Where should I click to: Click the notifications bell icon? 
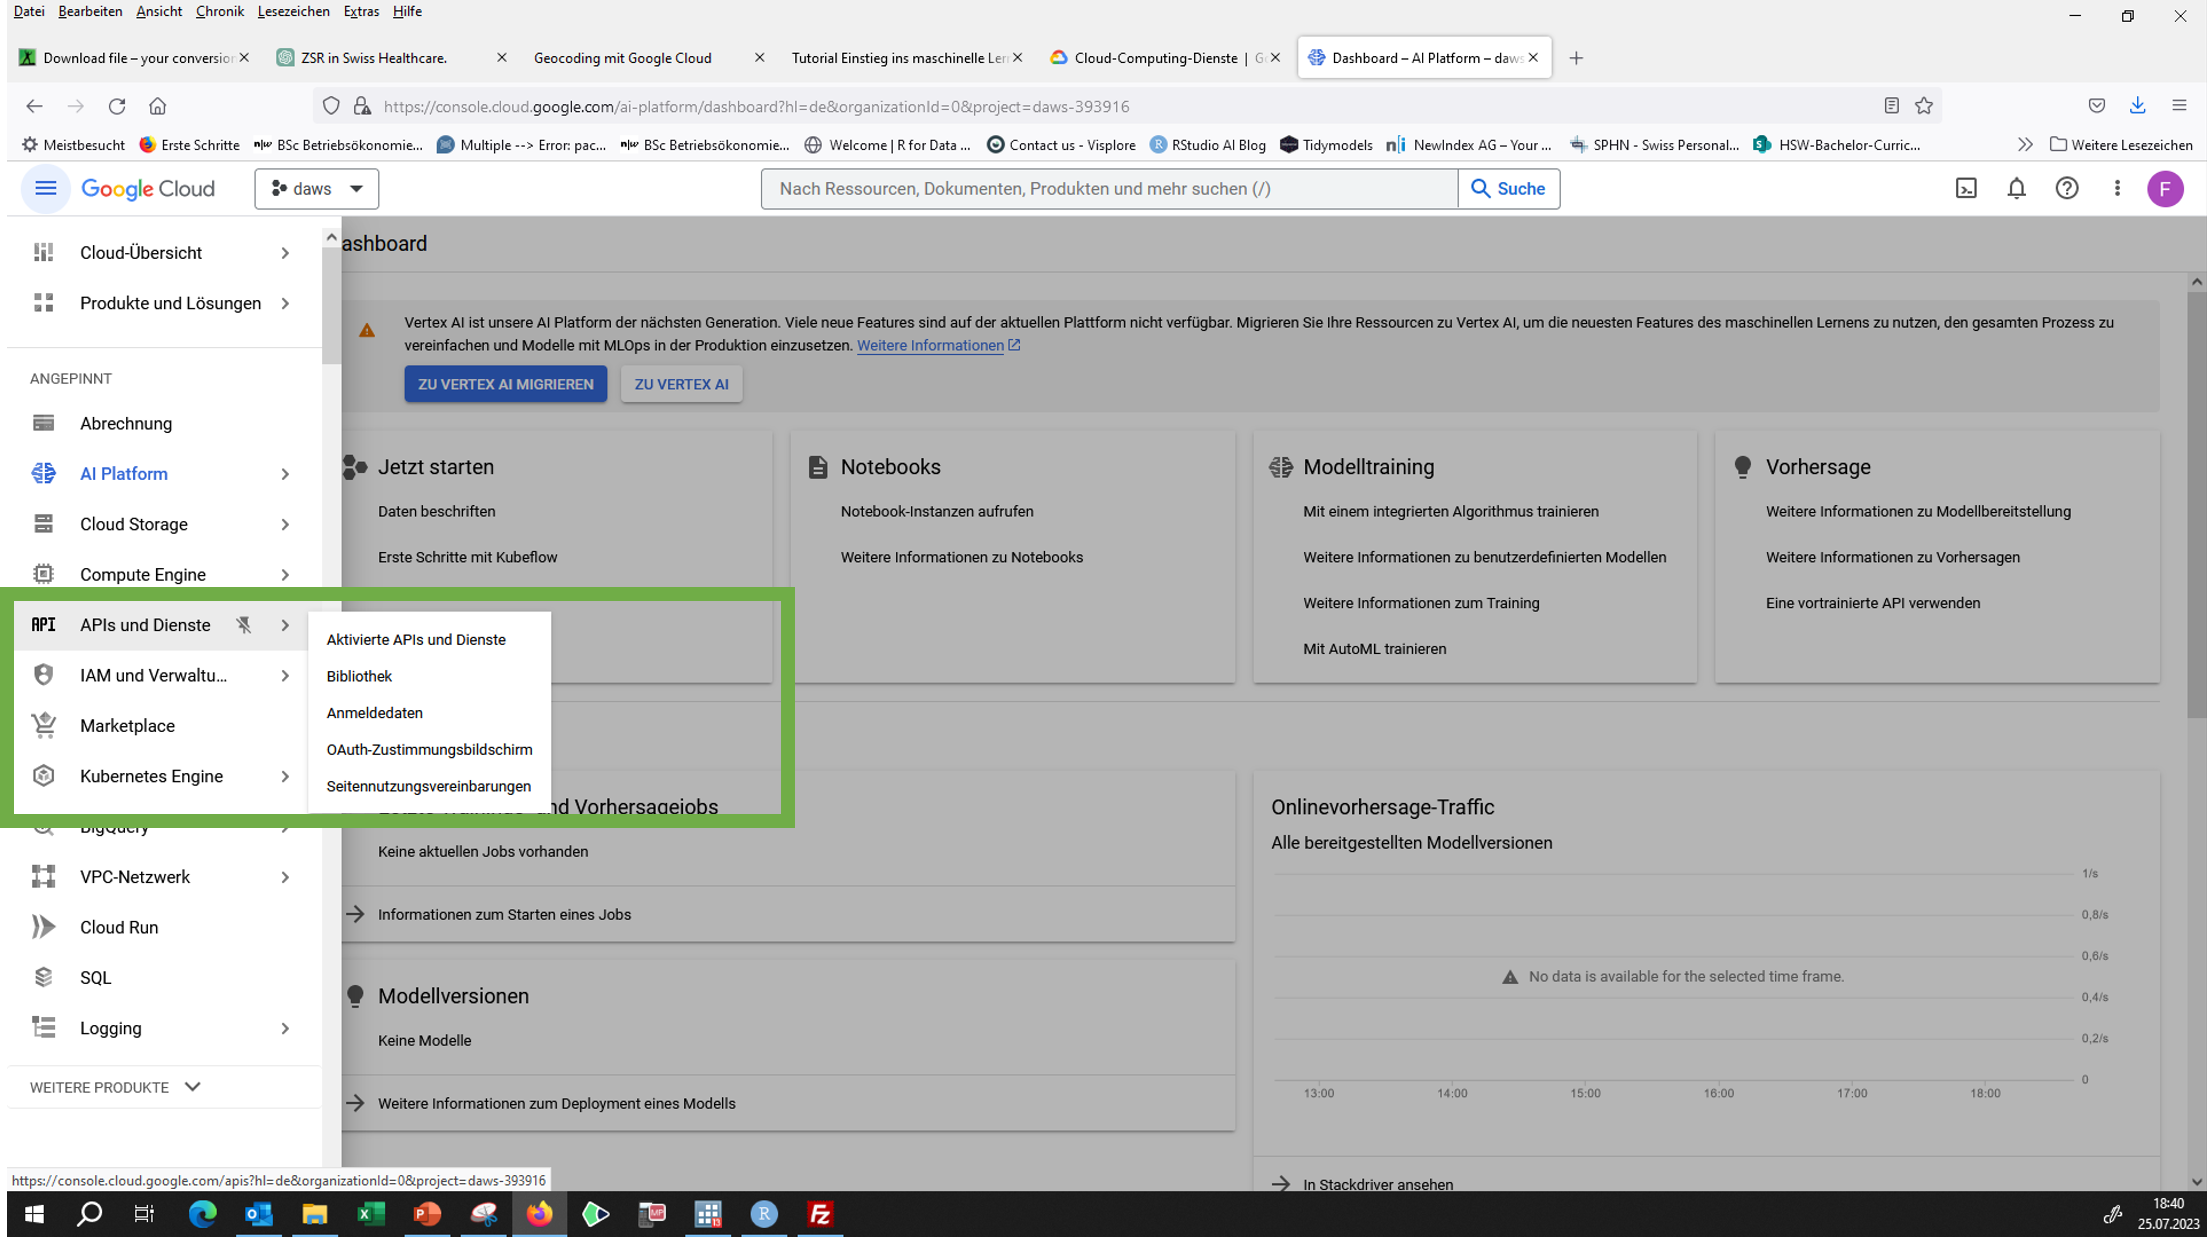coord(2016,188)
